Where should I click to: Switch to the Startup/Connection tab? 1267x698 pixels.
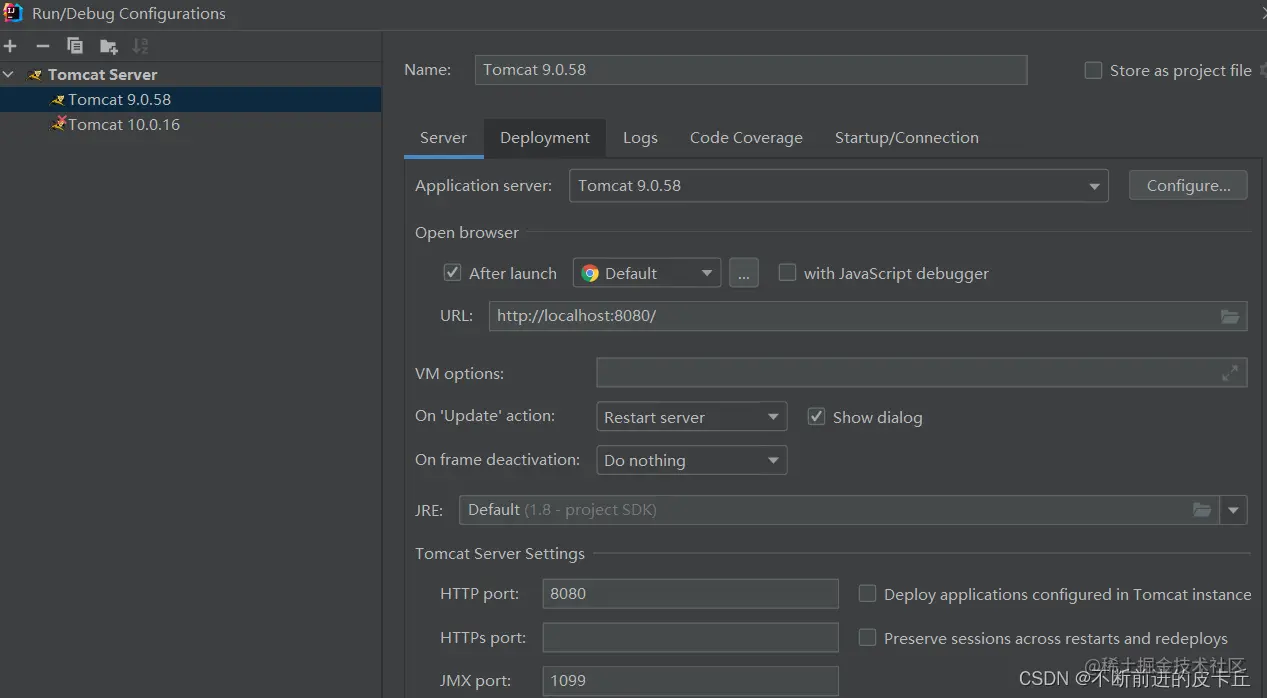coord(906,138)
